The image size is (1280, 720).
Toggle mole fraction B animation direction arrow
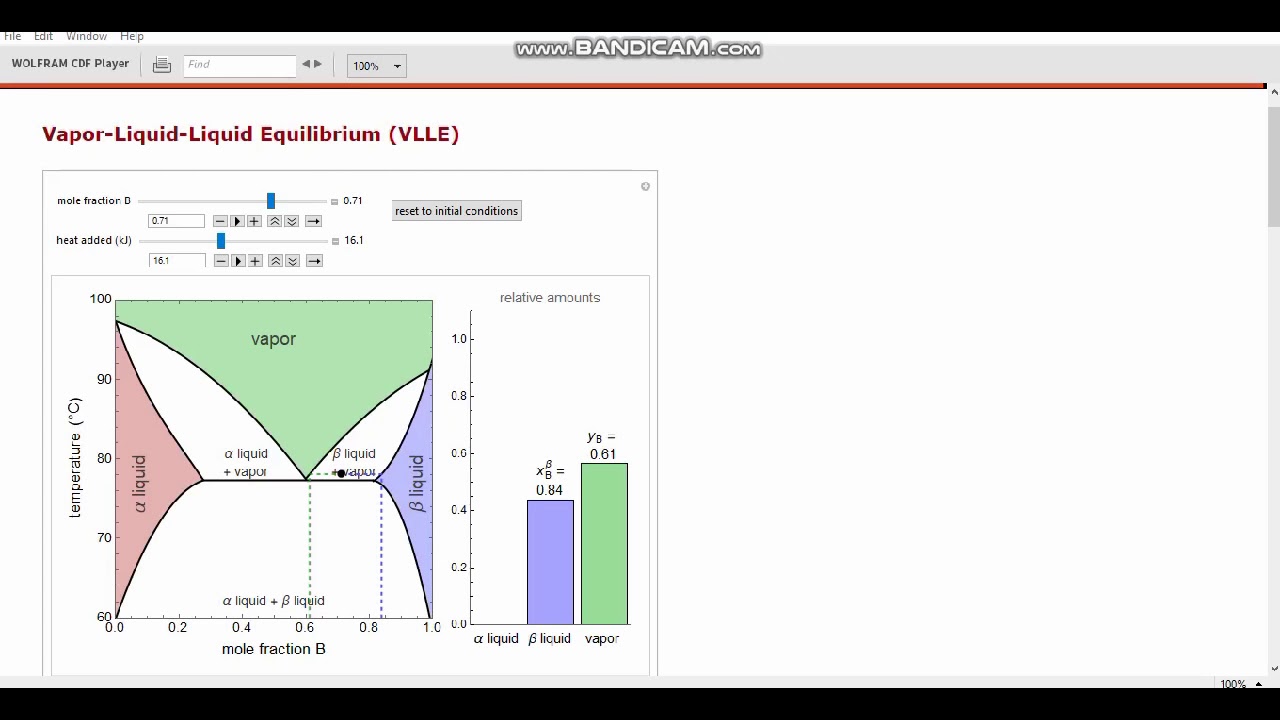(313, 221)
